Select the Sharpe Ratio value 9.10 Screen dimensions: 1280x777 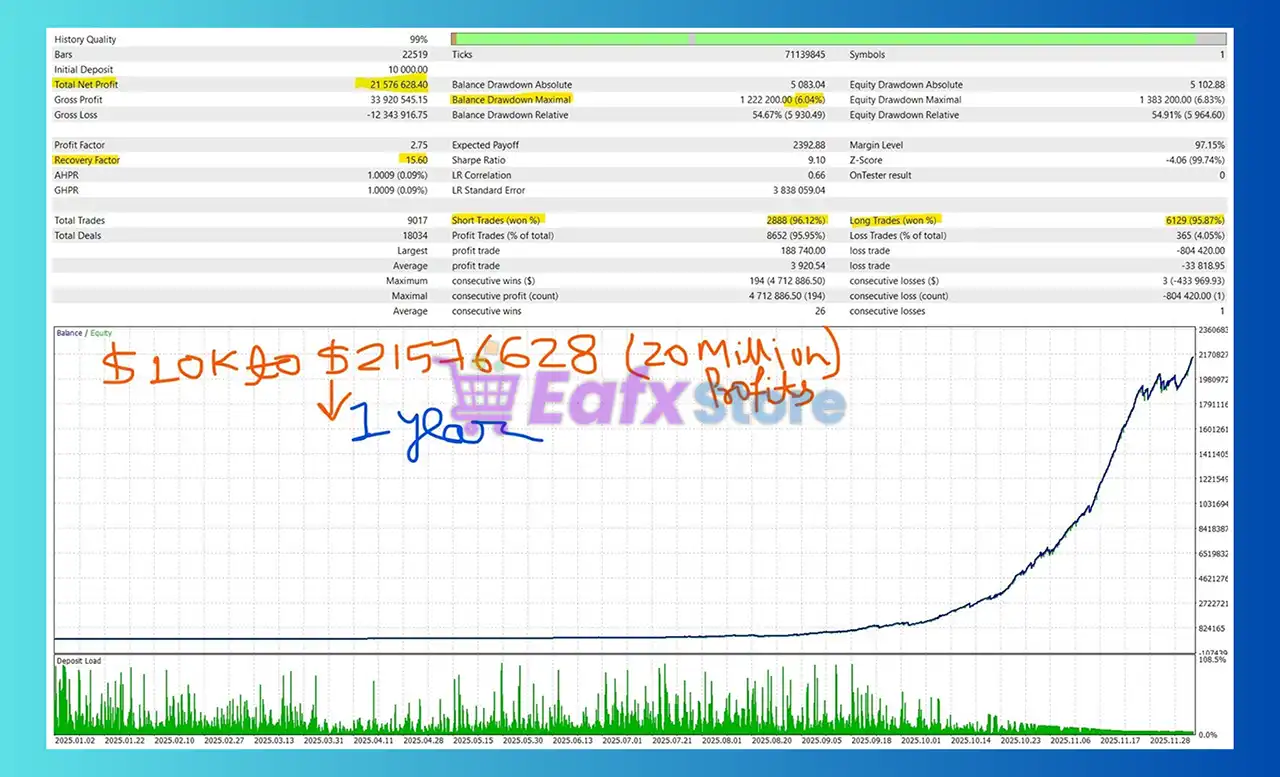tap(816, 160)
